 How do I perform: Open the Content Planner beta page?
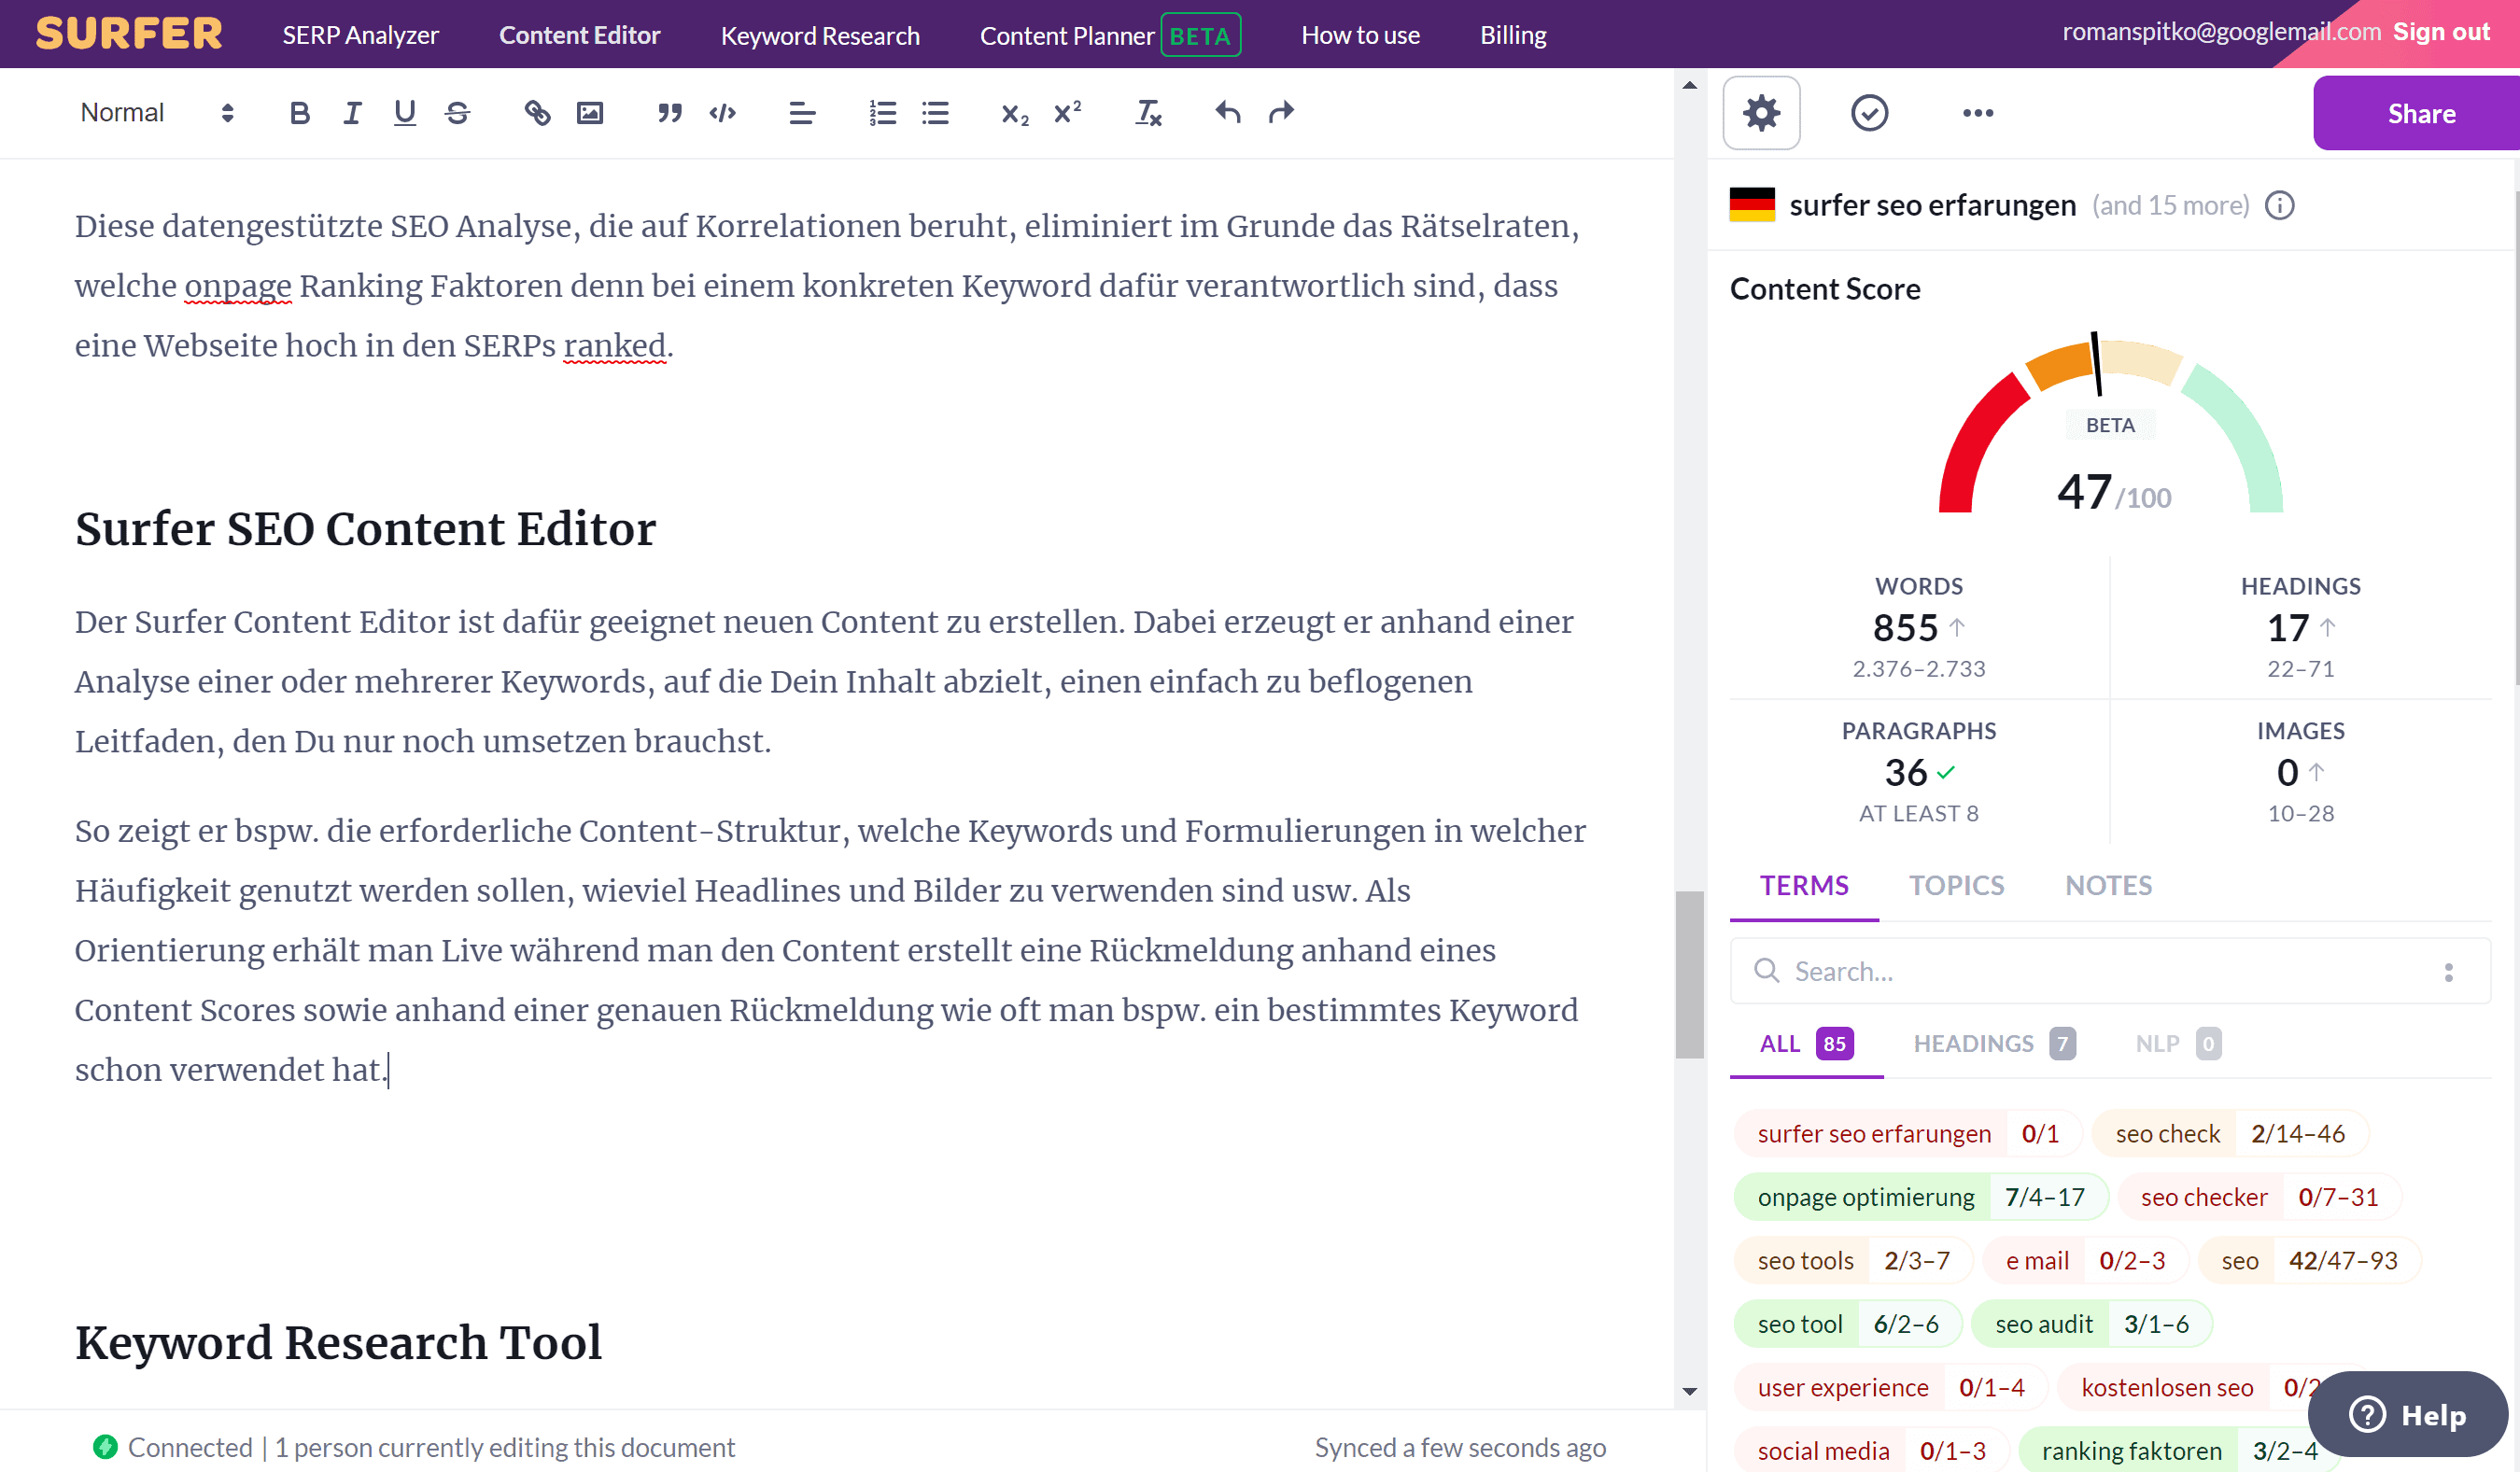point(1110,35)
